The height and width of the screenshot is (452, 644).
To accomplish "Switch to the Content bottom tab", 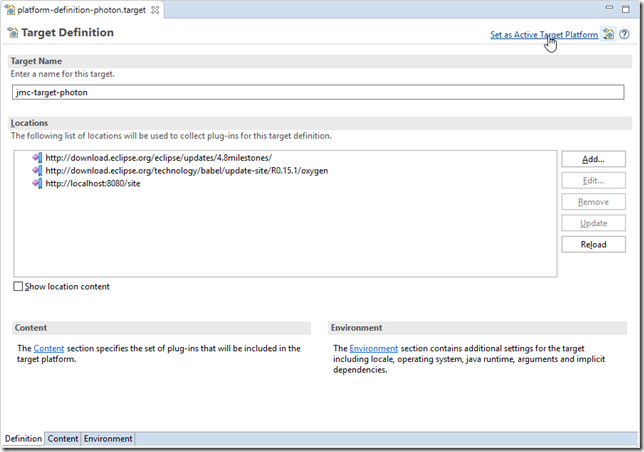I will (x=62, y=439).
